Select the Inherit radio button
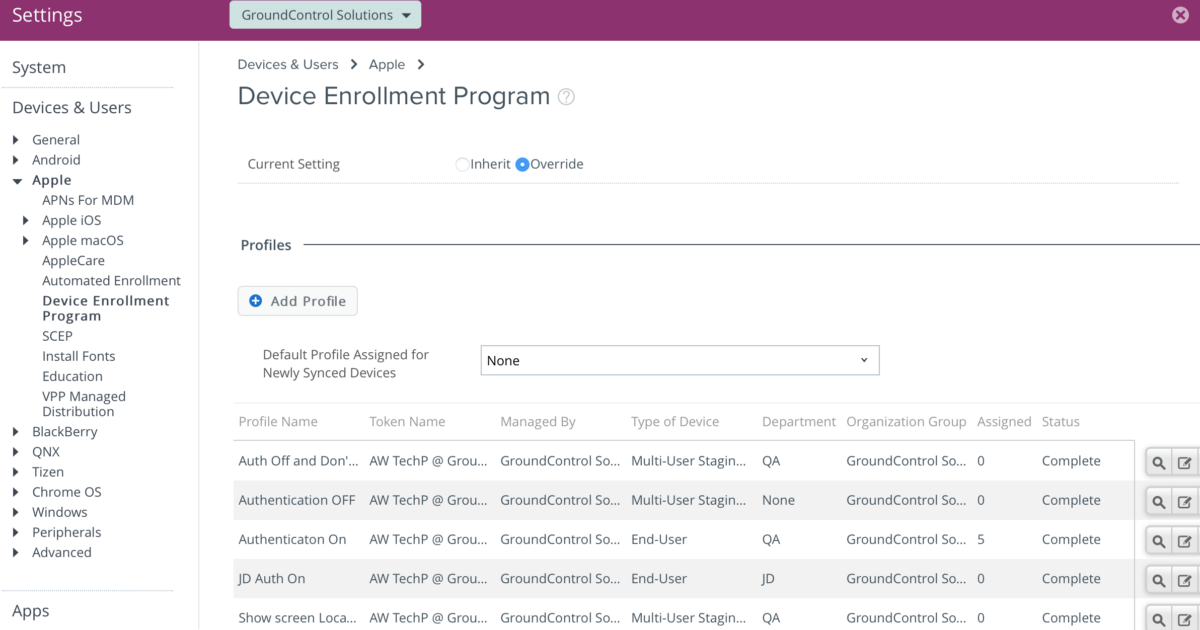 462,164
